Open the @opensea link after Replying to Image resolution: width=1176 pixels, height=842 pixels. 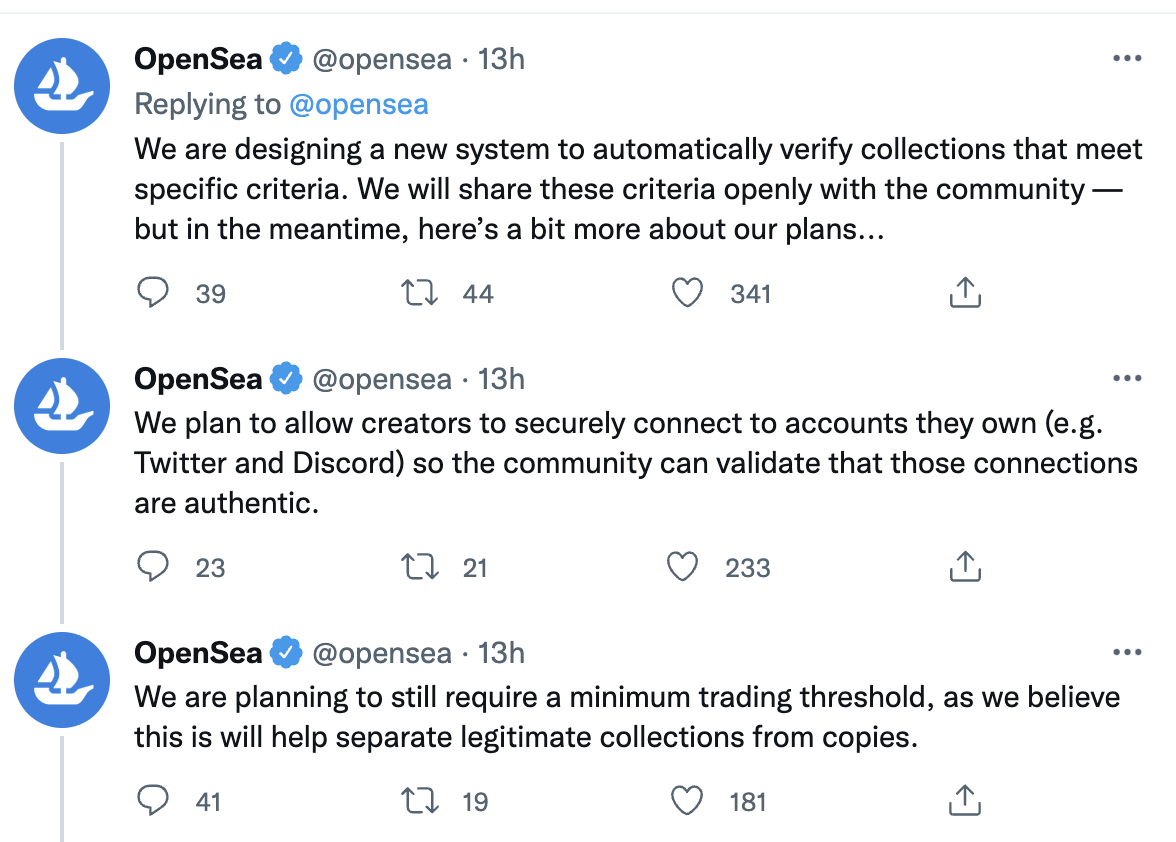point(358,104)
